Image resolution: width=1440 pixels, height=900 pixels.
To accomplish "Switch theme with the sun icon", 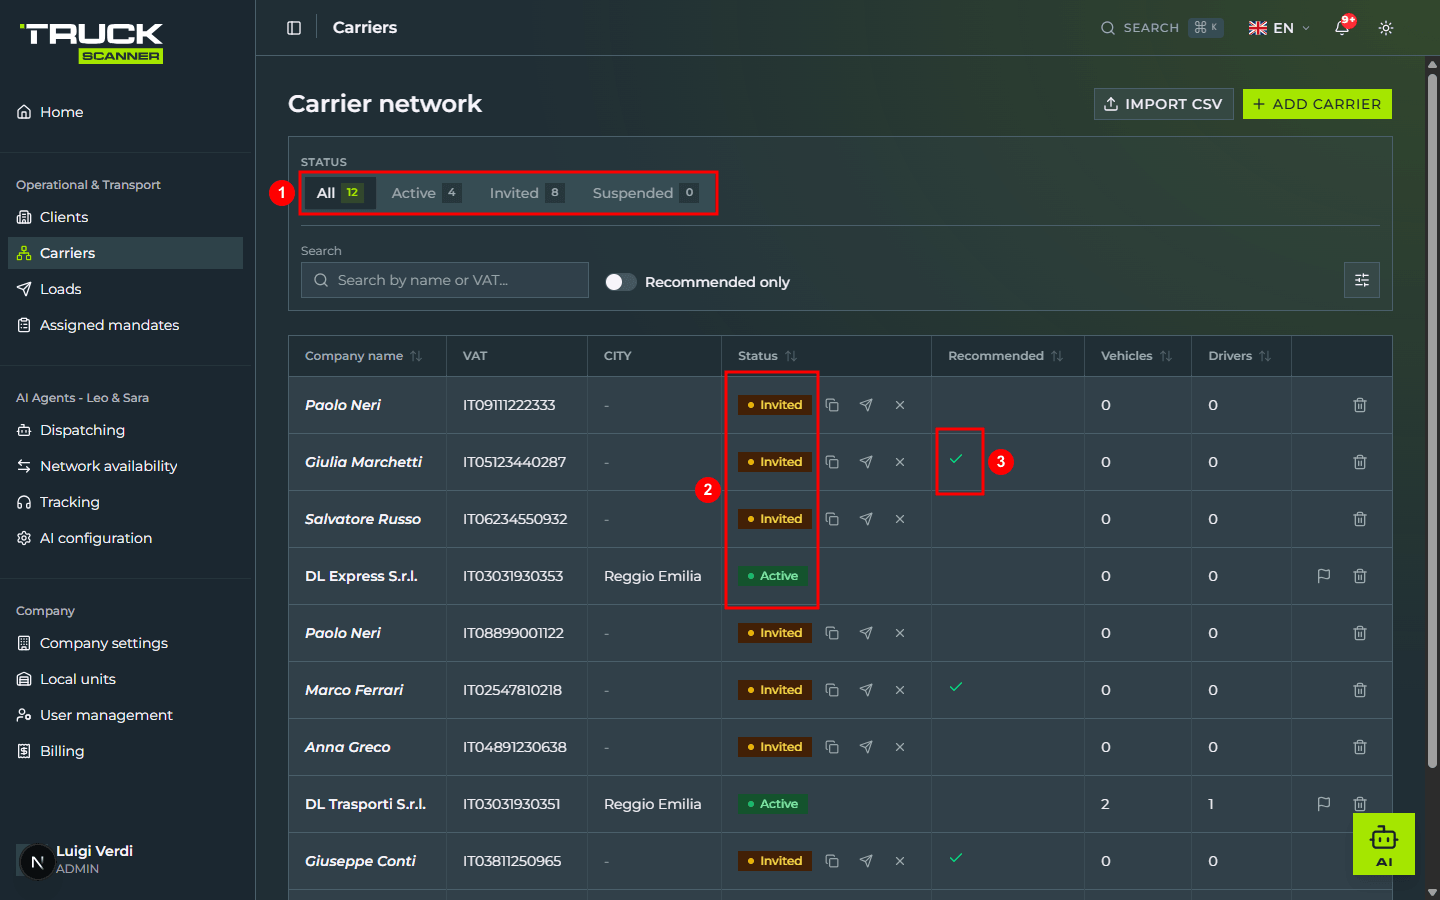I will pyautogui.click(x=1386, y=28).
